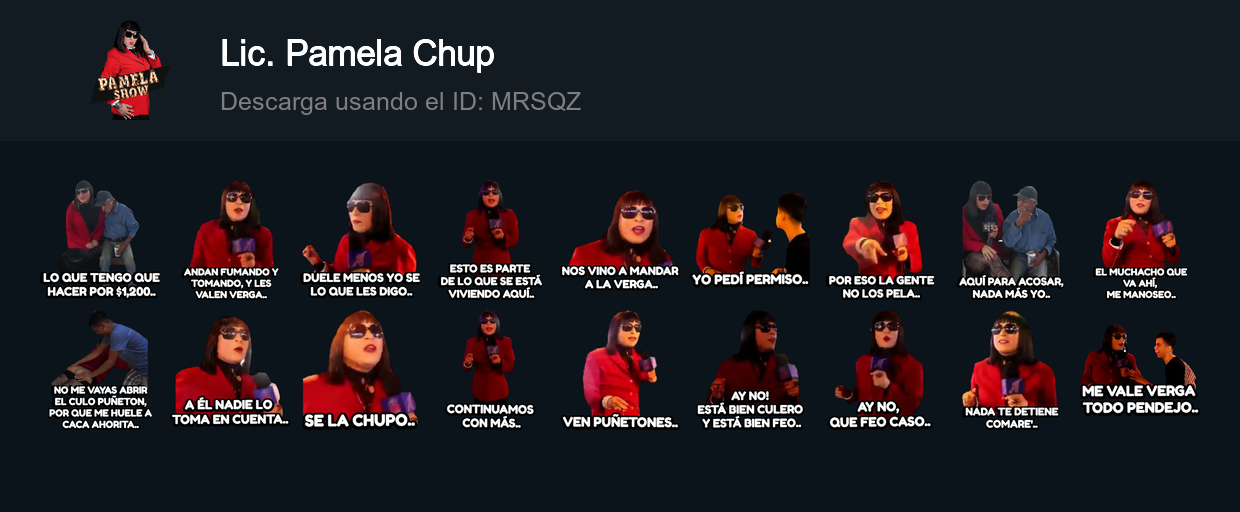Click the 'Lic. Pamela Chup' pack title
1240x512 pixels.
click(357, 54)
